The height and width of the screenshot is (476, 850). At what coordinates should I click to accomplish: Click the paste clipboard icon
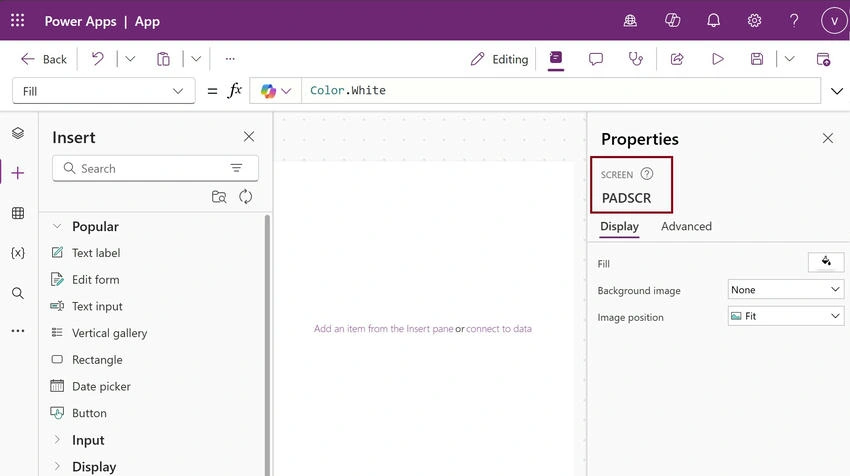[x=163, y=59]
